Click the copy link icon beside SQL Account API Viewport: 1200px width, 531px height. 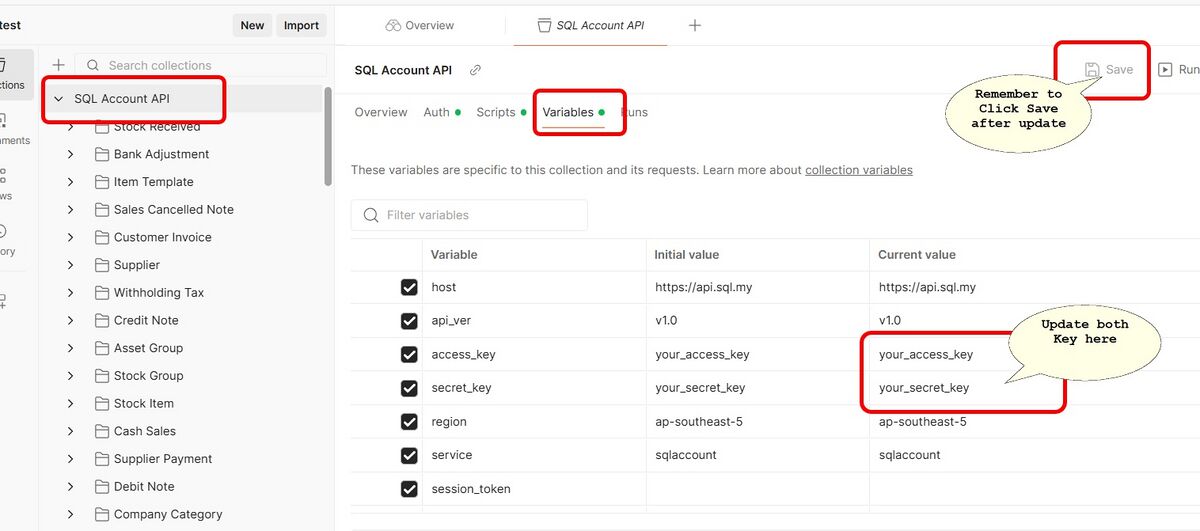pyautogui.click(x=475, y=70)
